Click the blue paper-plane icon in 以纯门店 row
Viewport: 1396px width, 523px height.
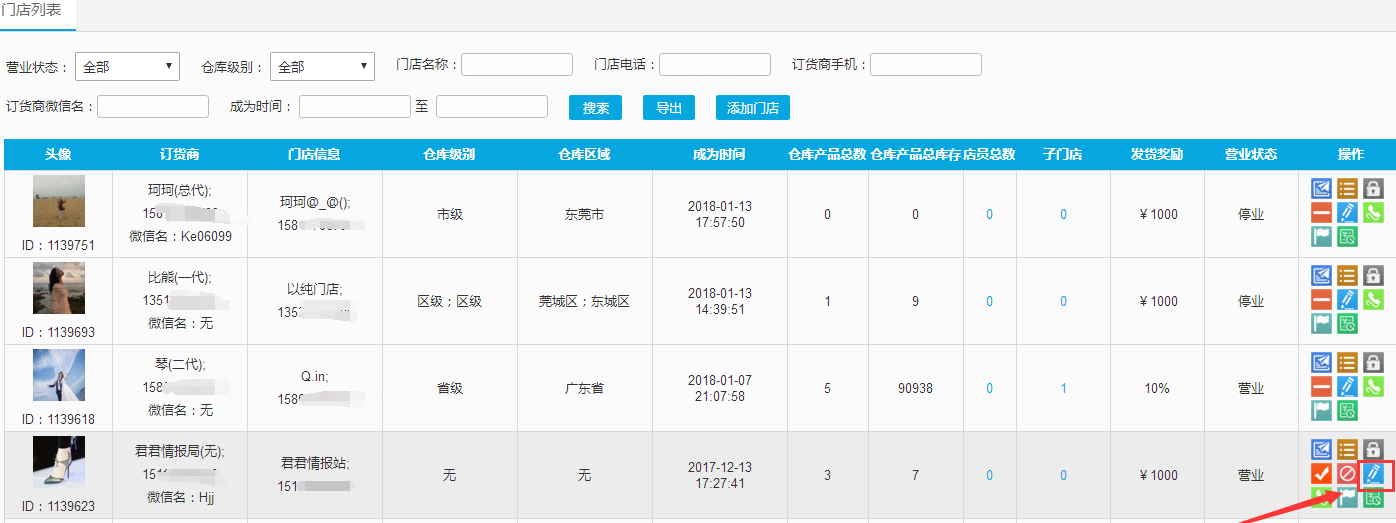(1322, 275)
